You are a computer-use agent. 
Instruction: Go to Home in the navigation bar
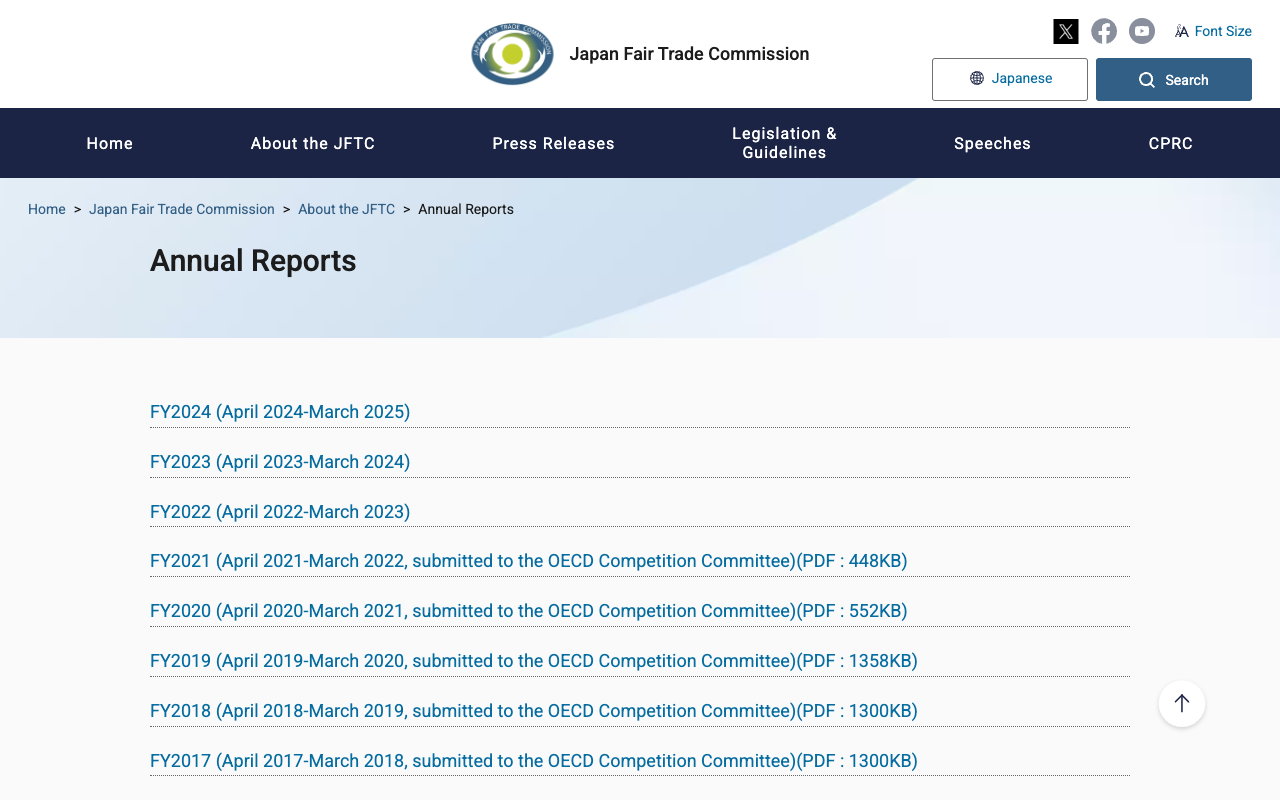pyautogui.click(x=110, y=143)
